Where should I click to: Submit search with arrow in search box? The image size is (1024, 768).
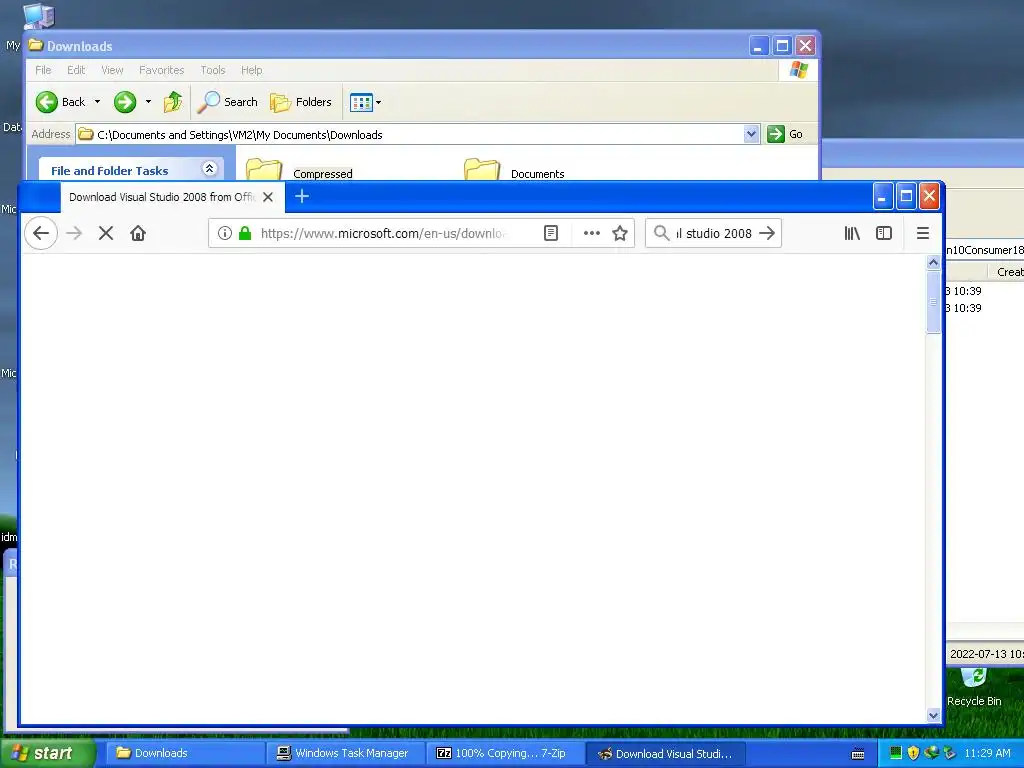767,233
